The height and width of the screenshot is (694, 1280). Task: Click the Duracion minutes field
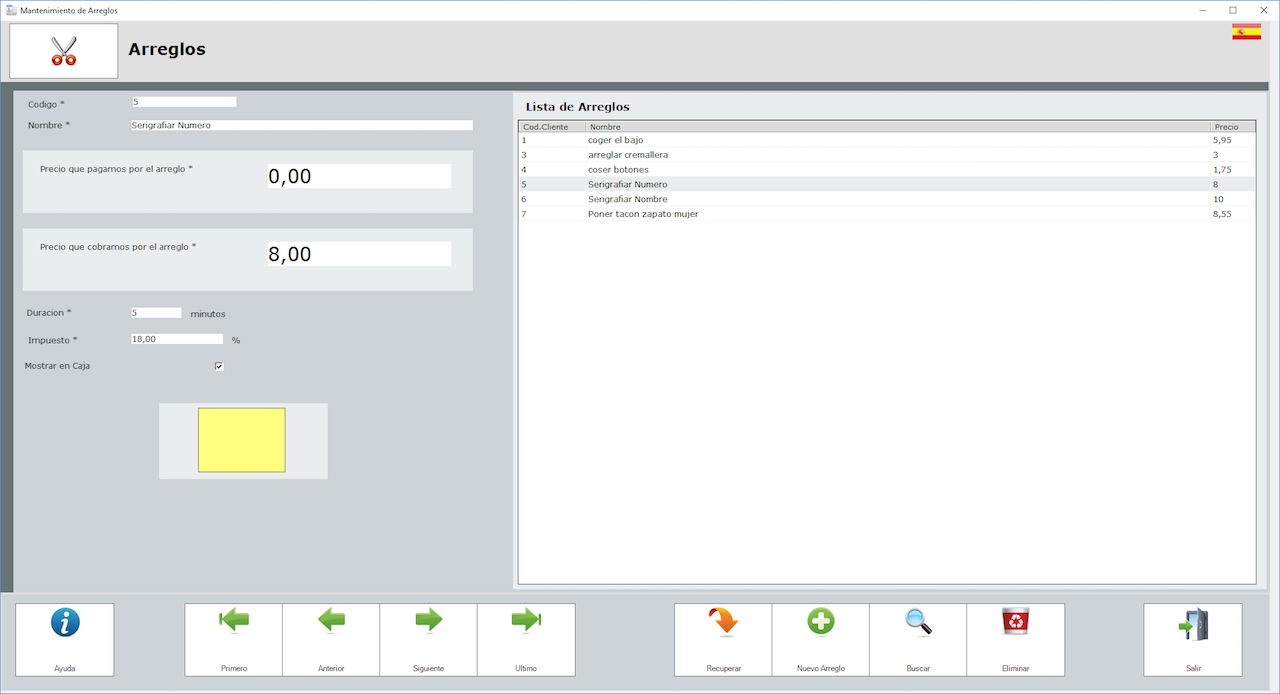click(156, 313)
